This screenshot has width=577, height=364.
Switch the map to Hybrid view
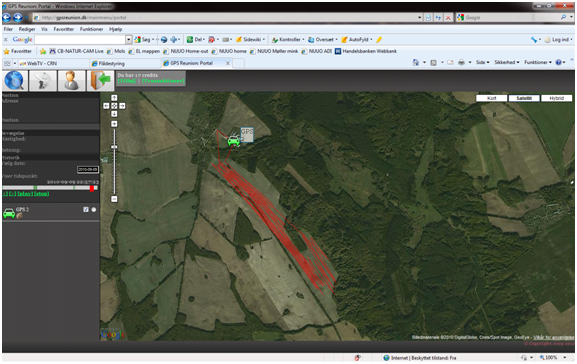tap(556, 98)
